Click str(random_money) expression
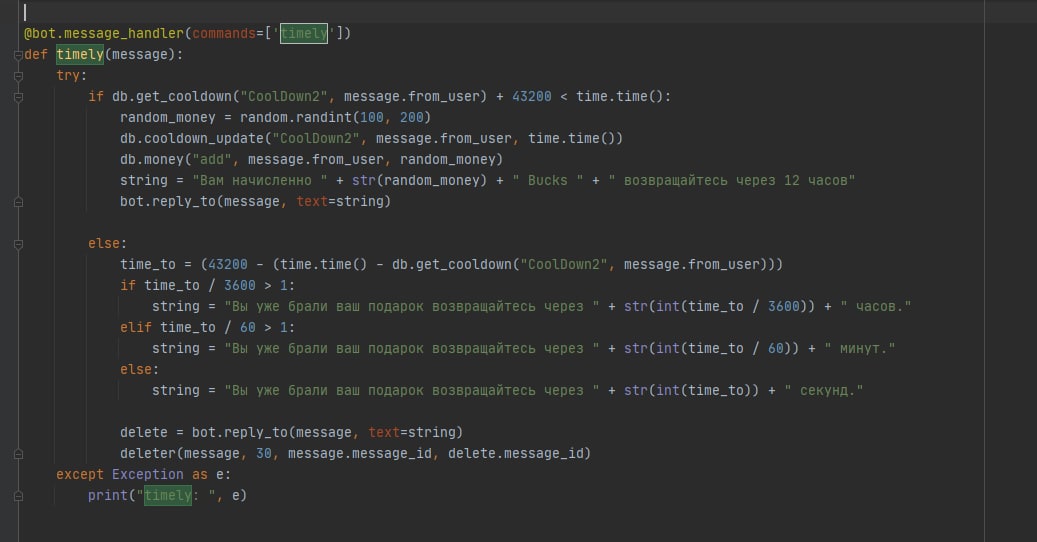Viewport: 1037px width, 542px height. pos(419,180)
